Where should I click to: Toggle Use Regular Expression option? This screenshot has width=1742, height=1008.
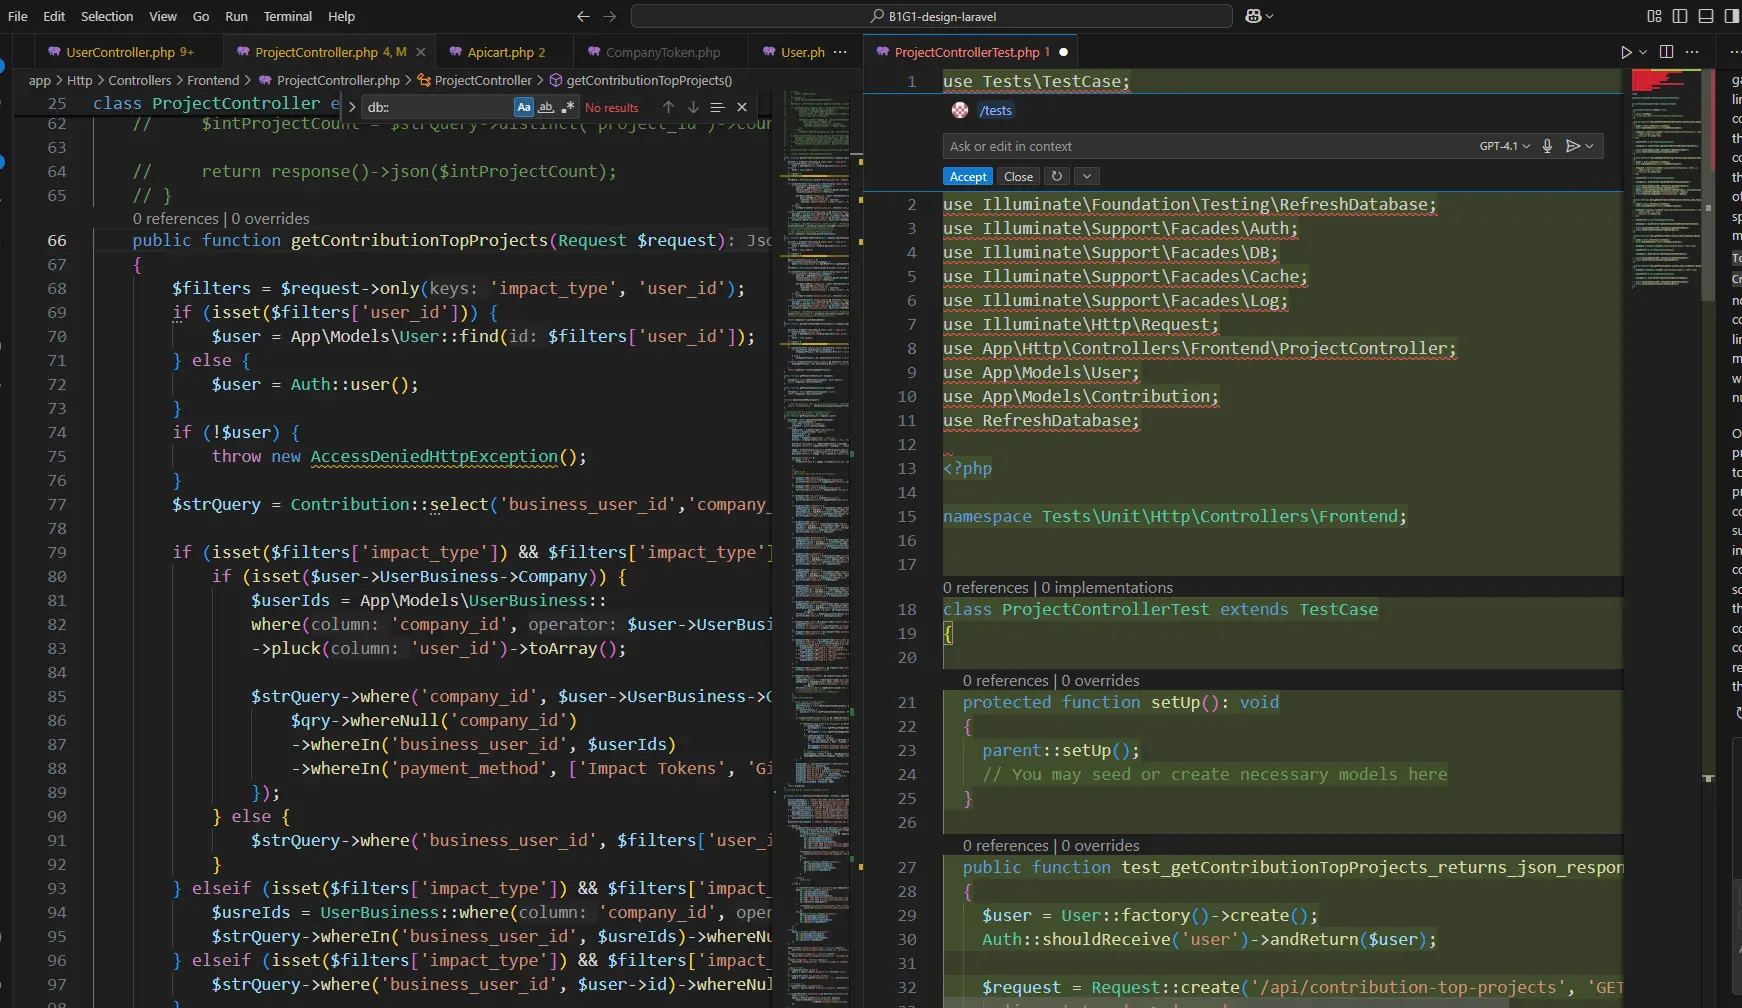[567, 107]
